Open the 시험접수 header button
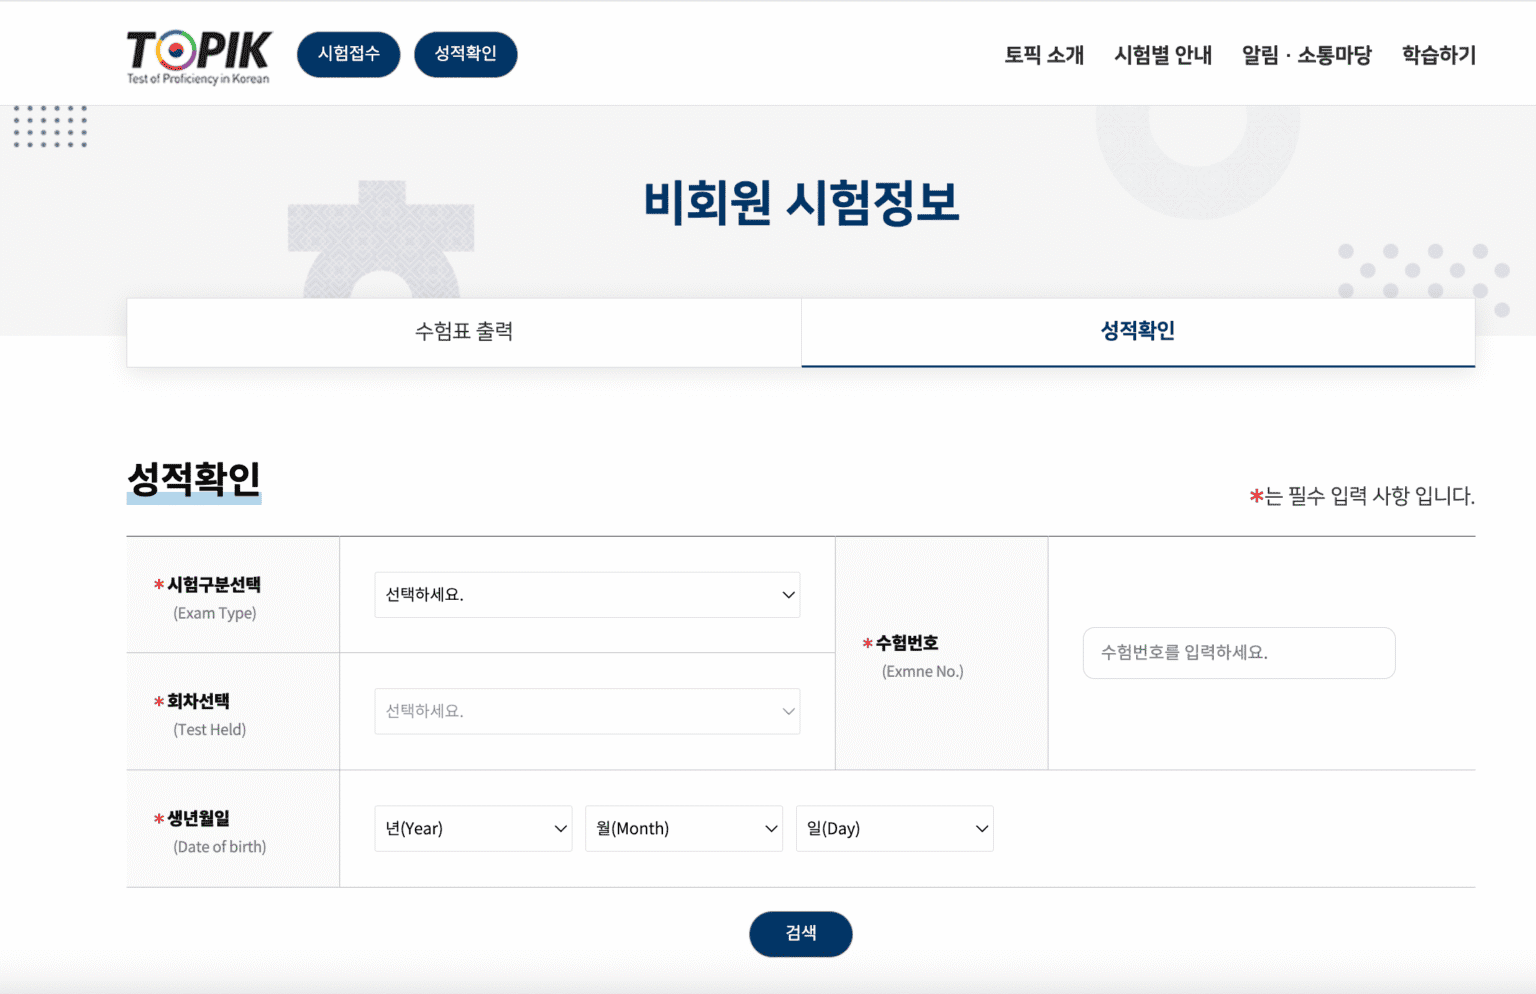 point(348,54)
